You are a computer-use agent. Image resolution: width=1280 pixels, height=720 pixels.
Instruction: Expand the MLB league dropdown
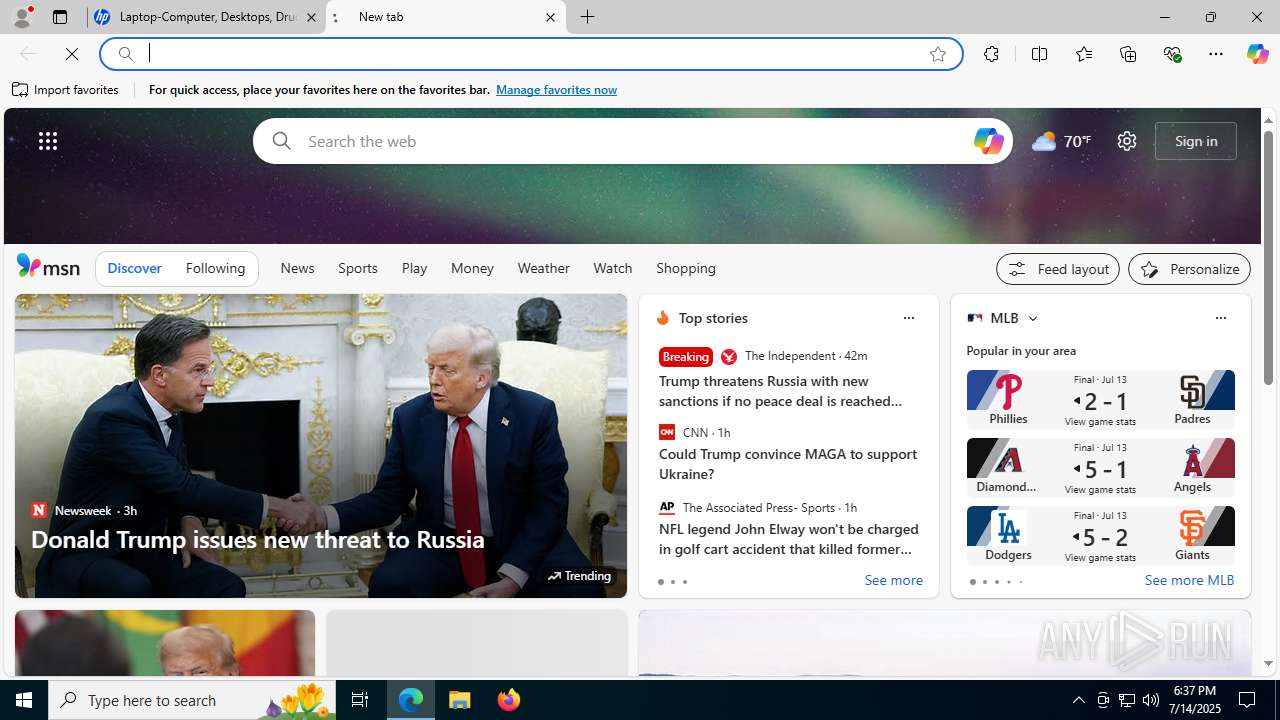(x=1032, y=318)
